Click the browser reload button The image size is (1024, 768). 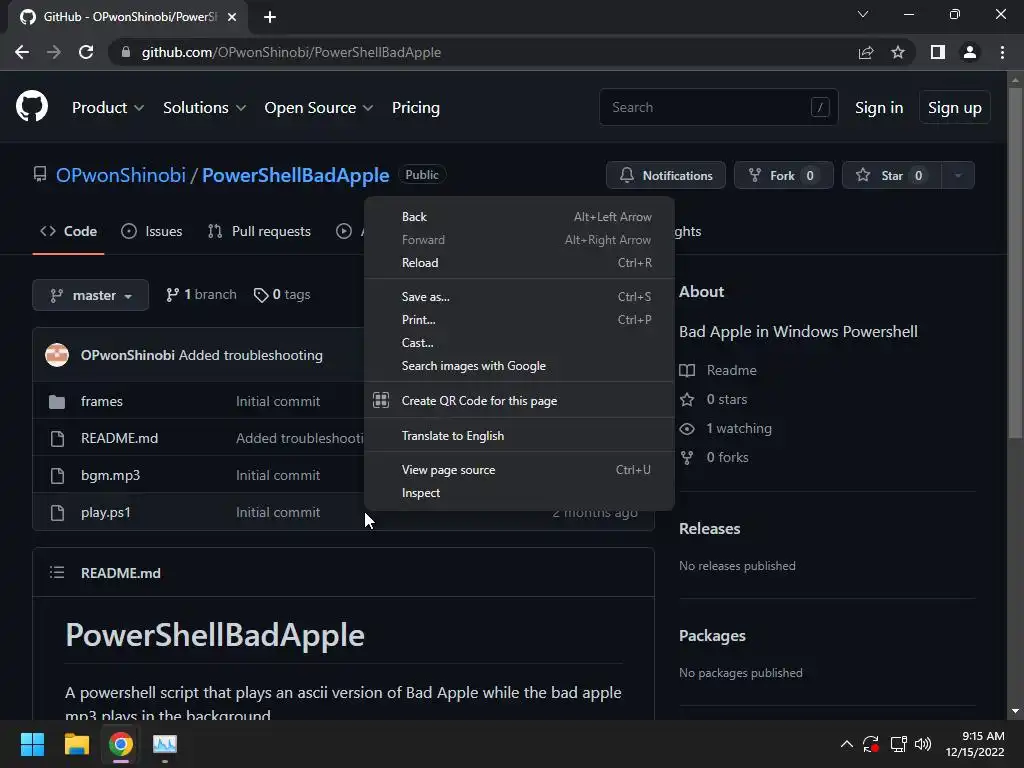point(86,52)
